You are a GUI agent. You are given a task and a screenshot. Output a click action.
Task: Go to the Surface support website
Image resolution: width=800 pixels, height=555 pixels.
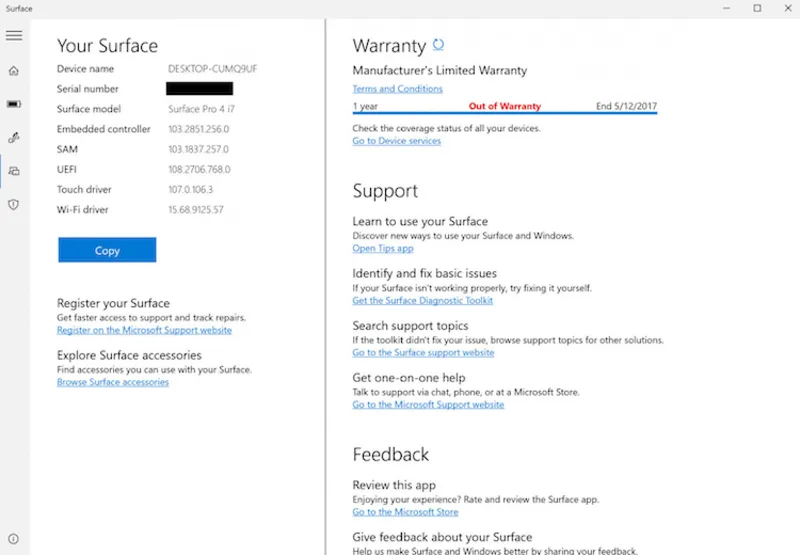pos(423,352)
